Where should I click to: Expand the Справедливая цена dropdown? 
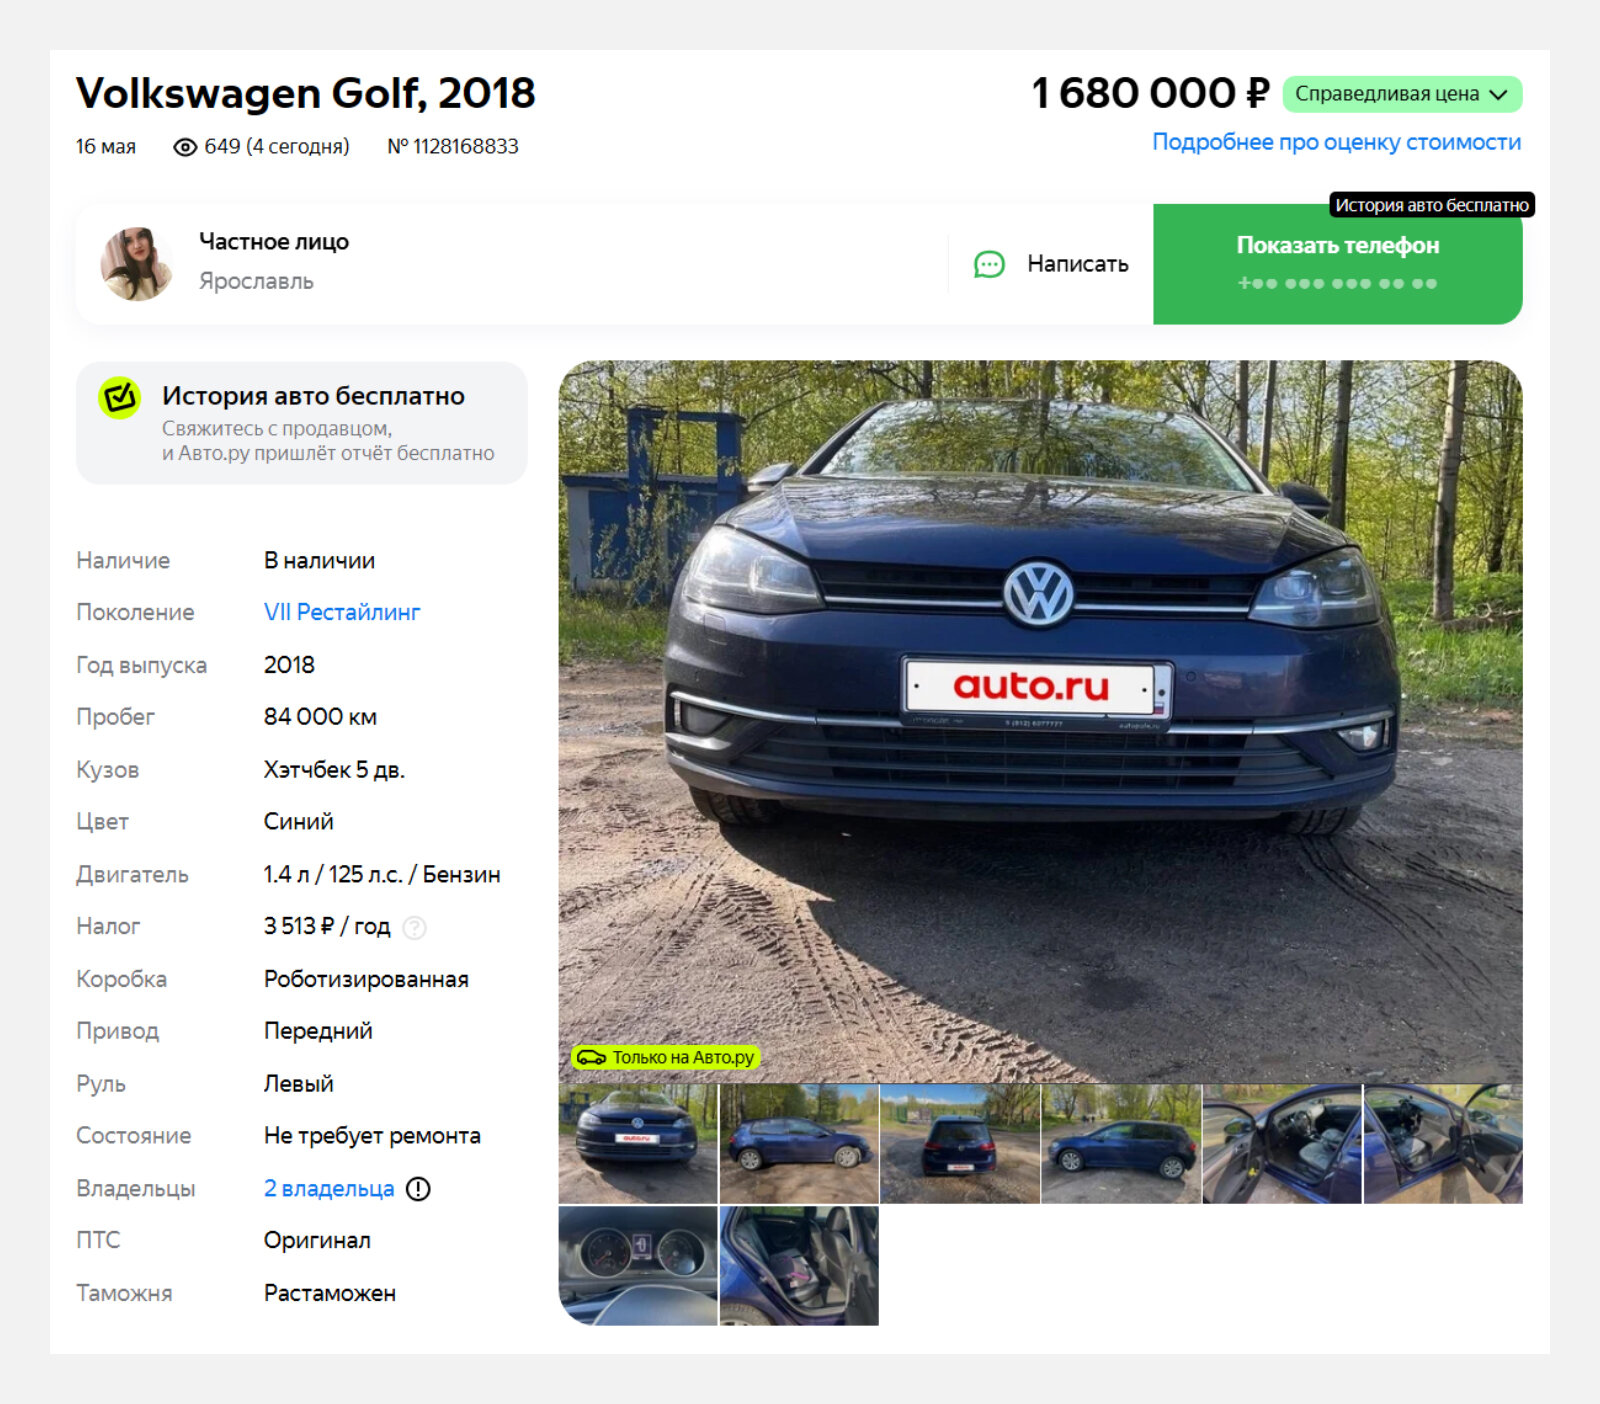point(1402,94)
